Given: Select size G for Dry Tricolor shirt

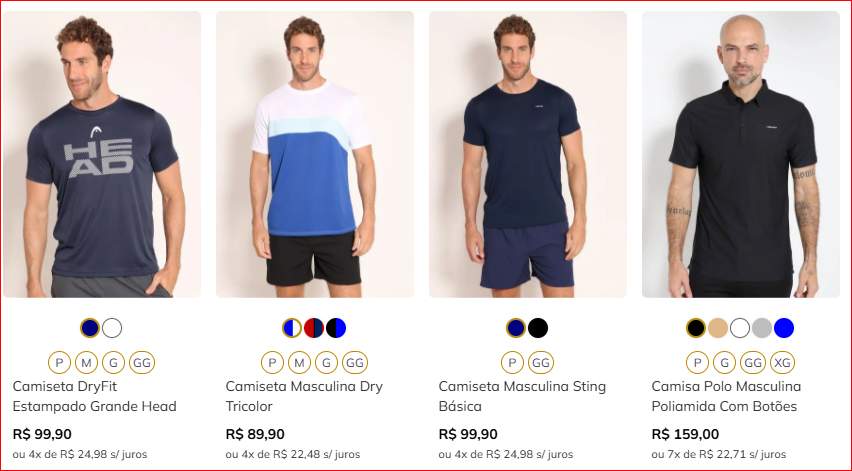Looking at the screenshot, I should (x=327, y=362).
